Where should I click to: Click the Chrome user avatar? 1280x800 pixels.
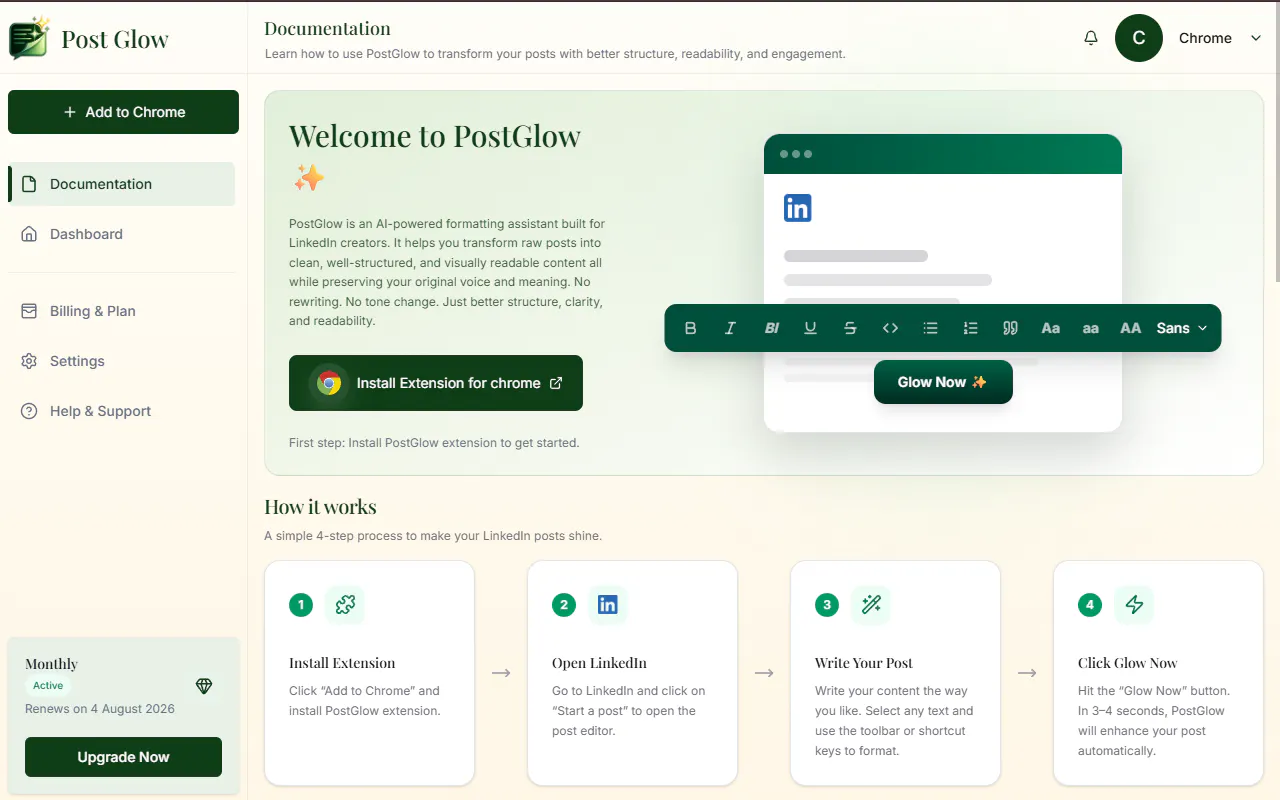pyautogui.click(x=1139, y=38)
